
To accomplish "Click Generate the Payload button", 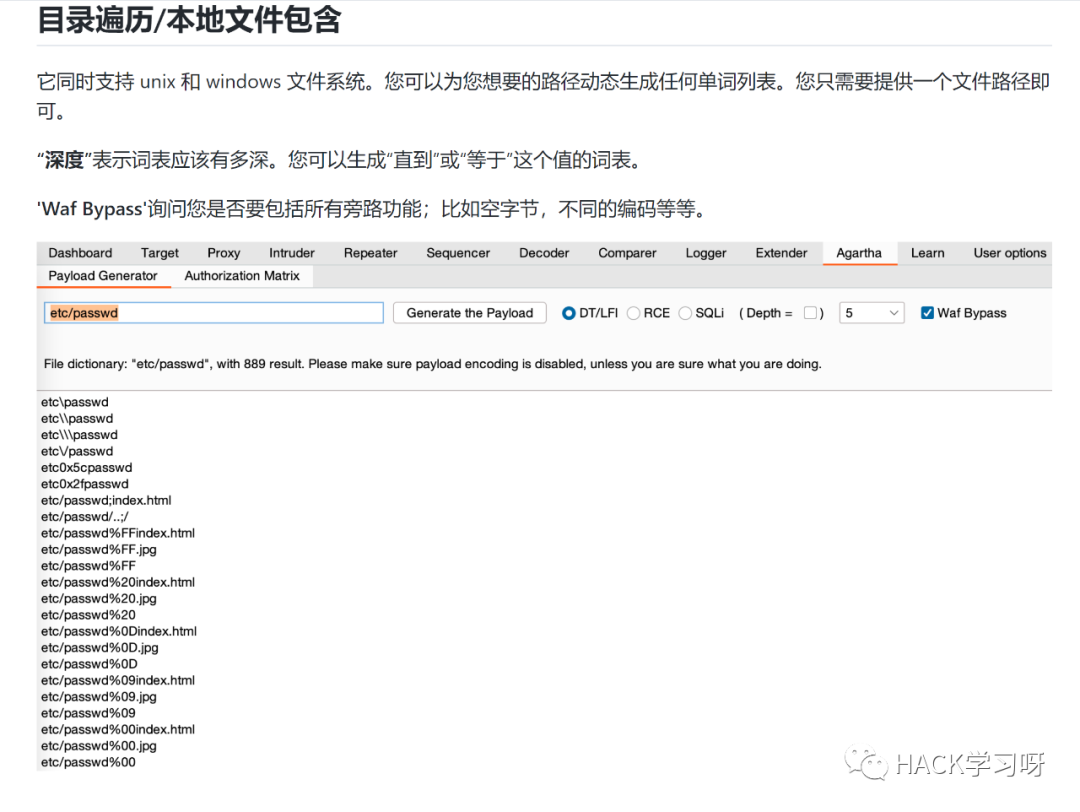I will click(470, 313).
